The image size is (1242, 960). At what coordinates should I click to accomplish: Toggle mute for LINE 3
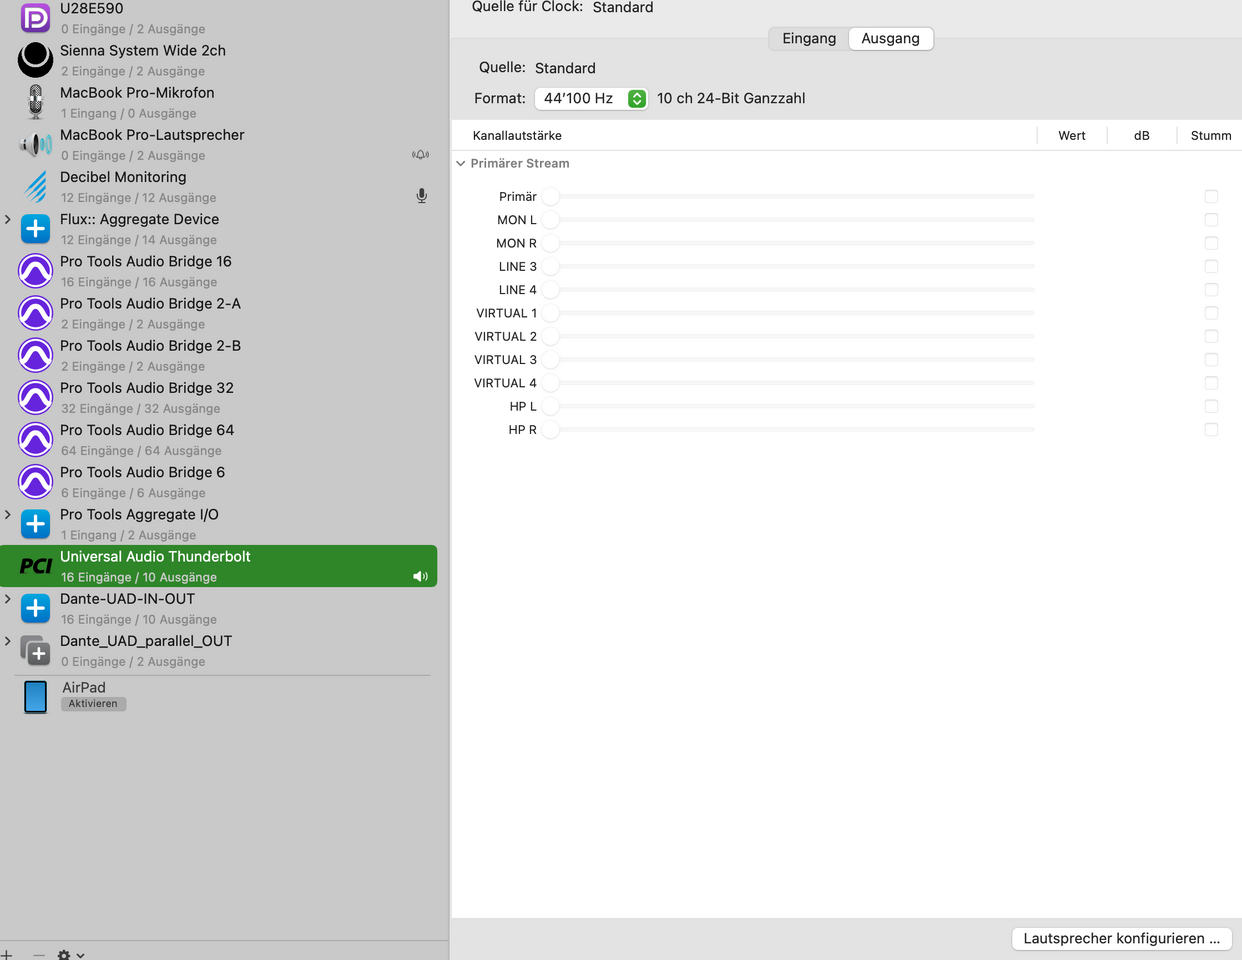pyautogui.click(x=1211, y=266)
